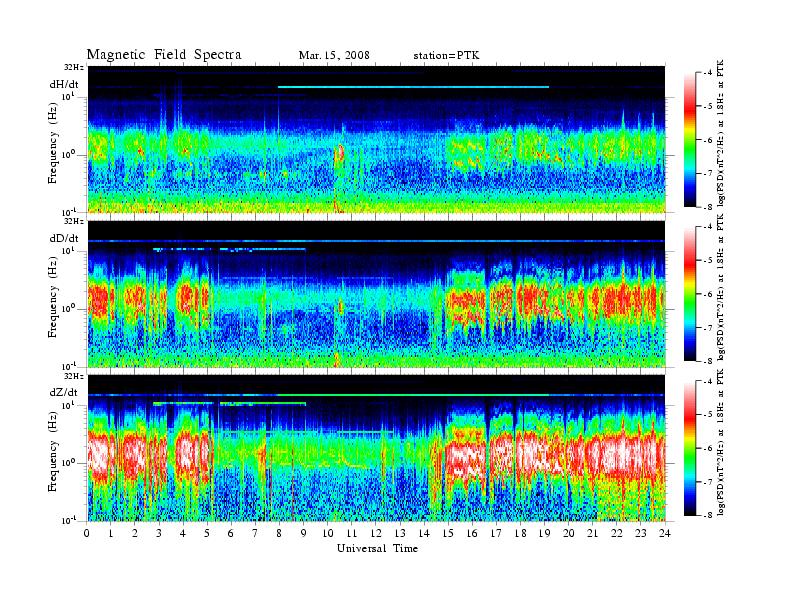Viewport: 792px width, 612px height.
Task: Click the color bar beside the dH/dt panel
Action: (x=690, y=139)
